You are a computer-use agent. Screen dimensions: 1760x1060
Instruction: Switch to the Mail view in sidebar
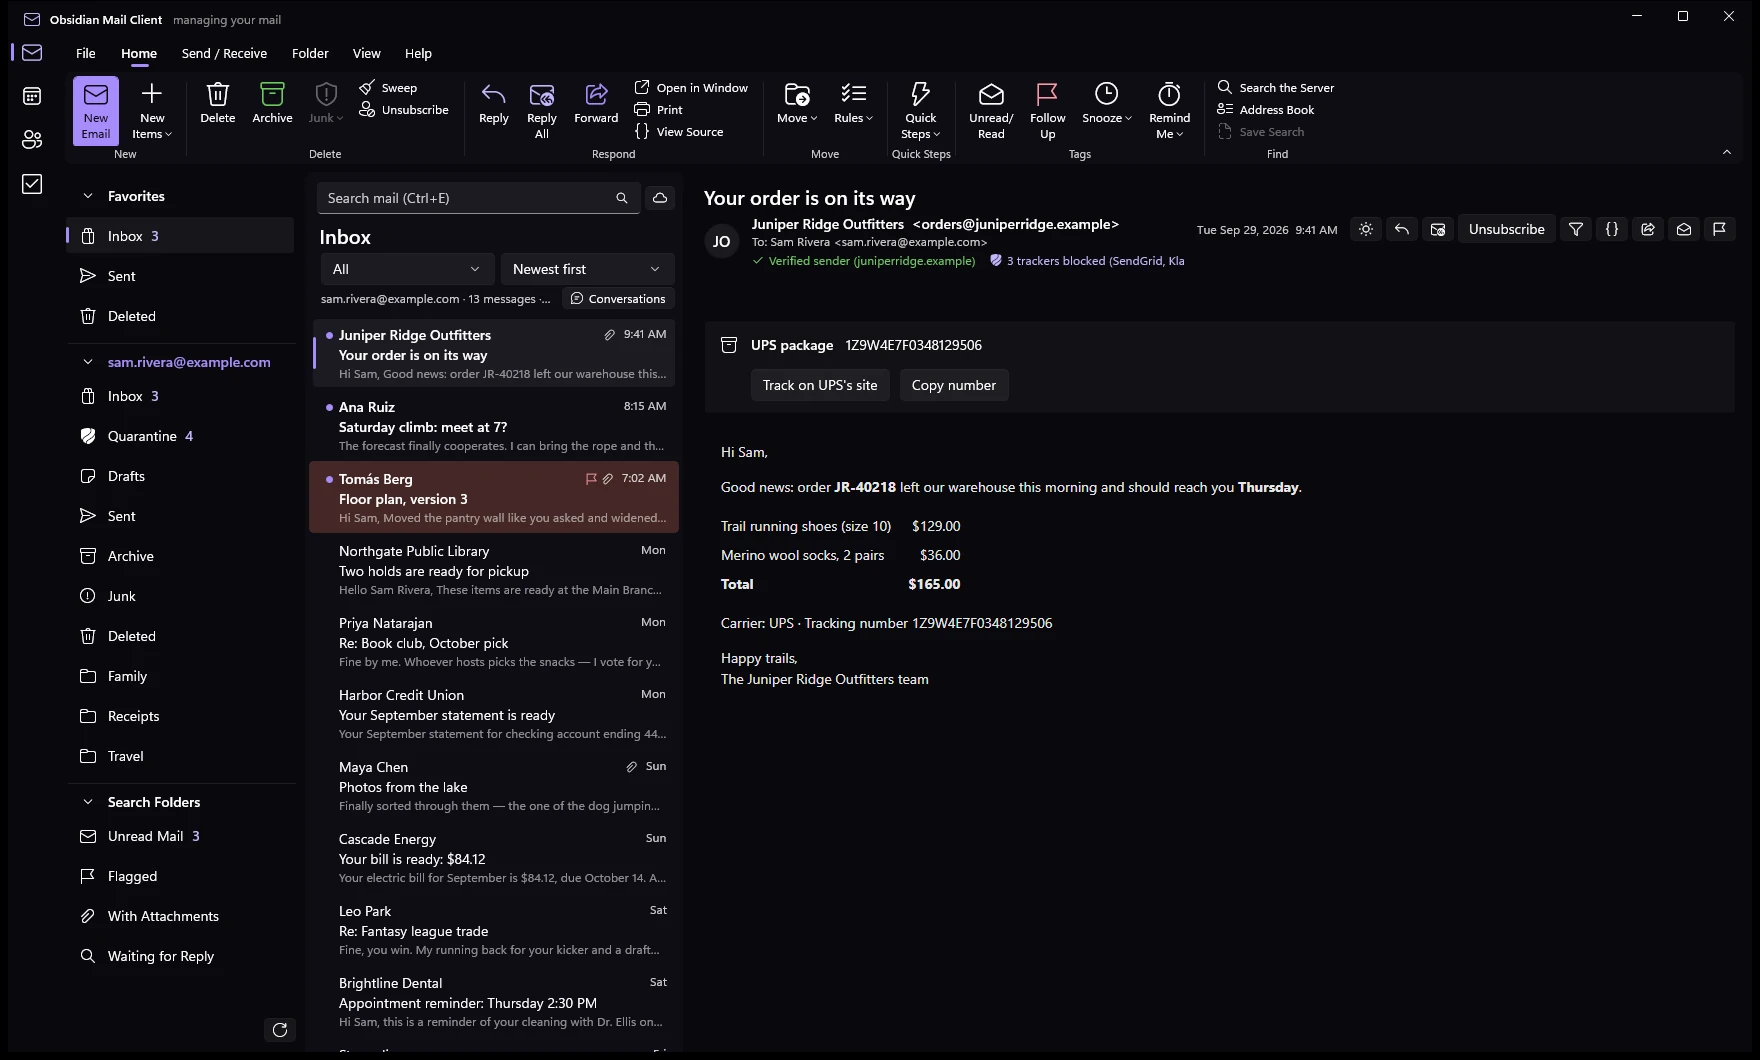(32, 53)
